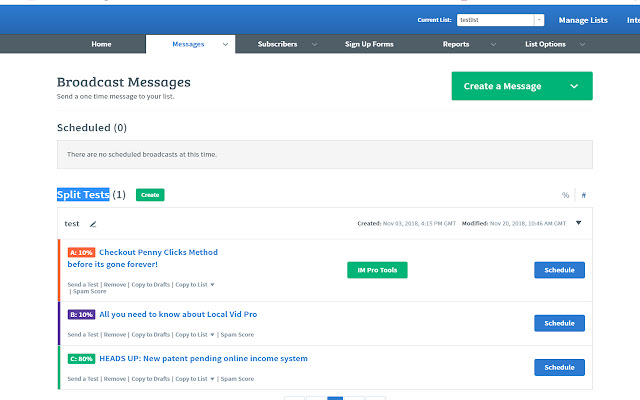Open the Current List dropdown

pyautogui.click(x=539, y=20)
